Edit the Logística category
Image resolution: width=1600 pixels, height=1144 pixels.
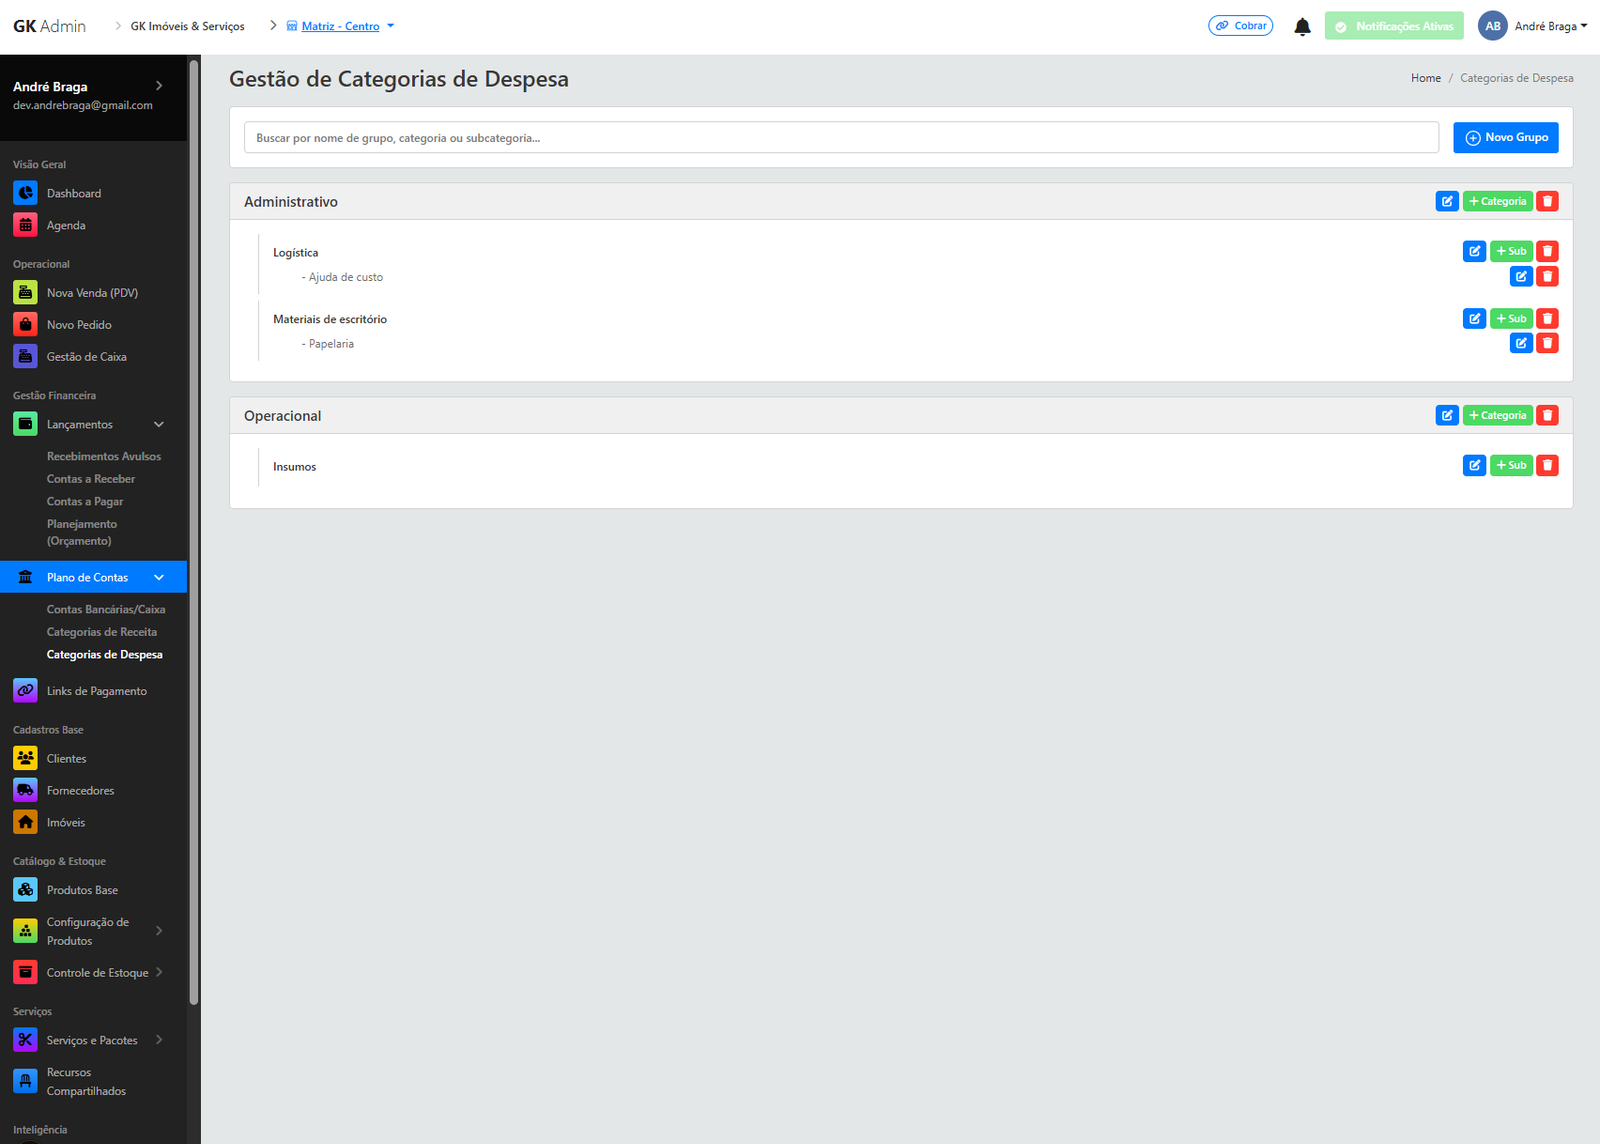[1474, 251]
